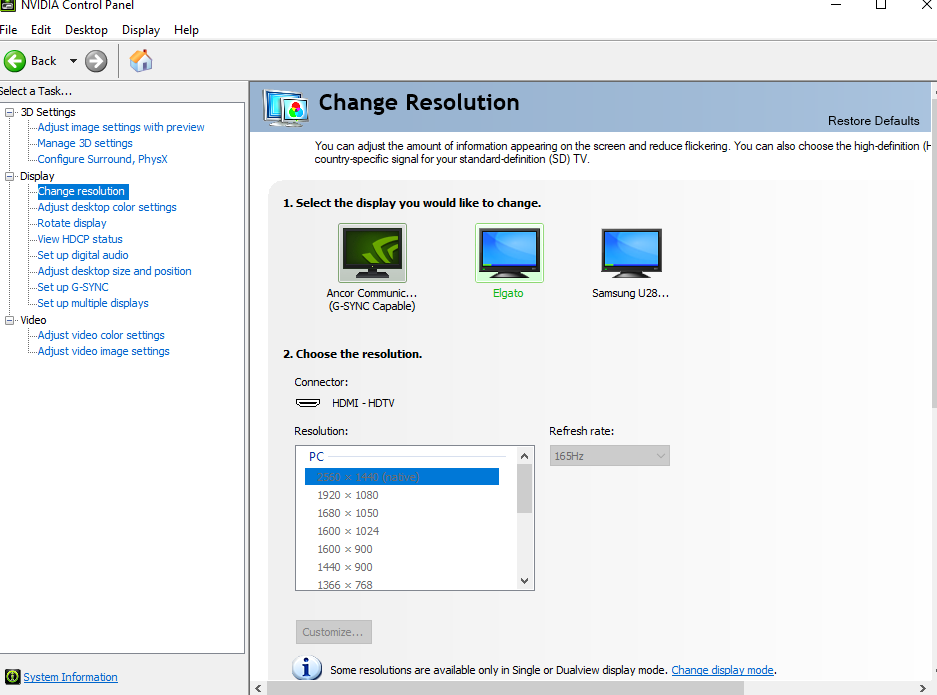
Task: Open Manage 3D settings
Action: pos(85,143)
